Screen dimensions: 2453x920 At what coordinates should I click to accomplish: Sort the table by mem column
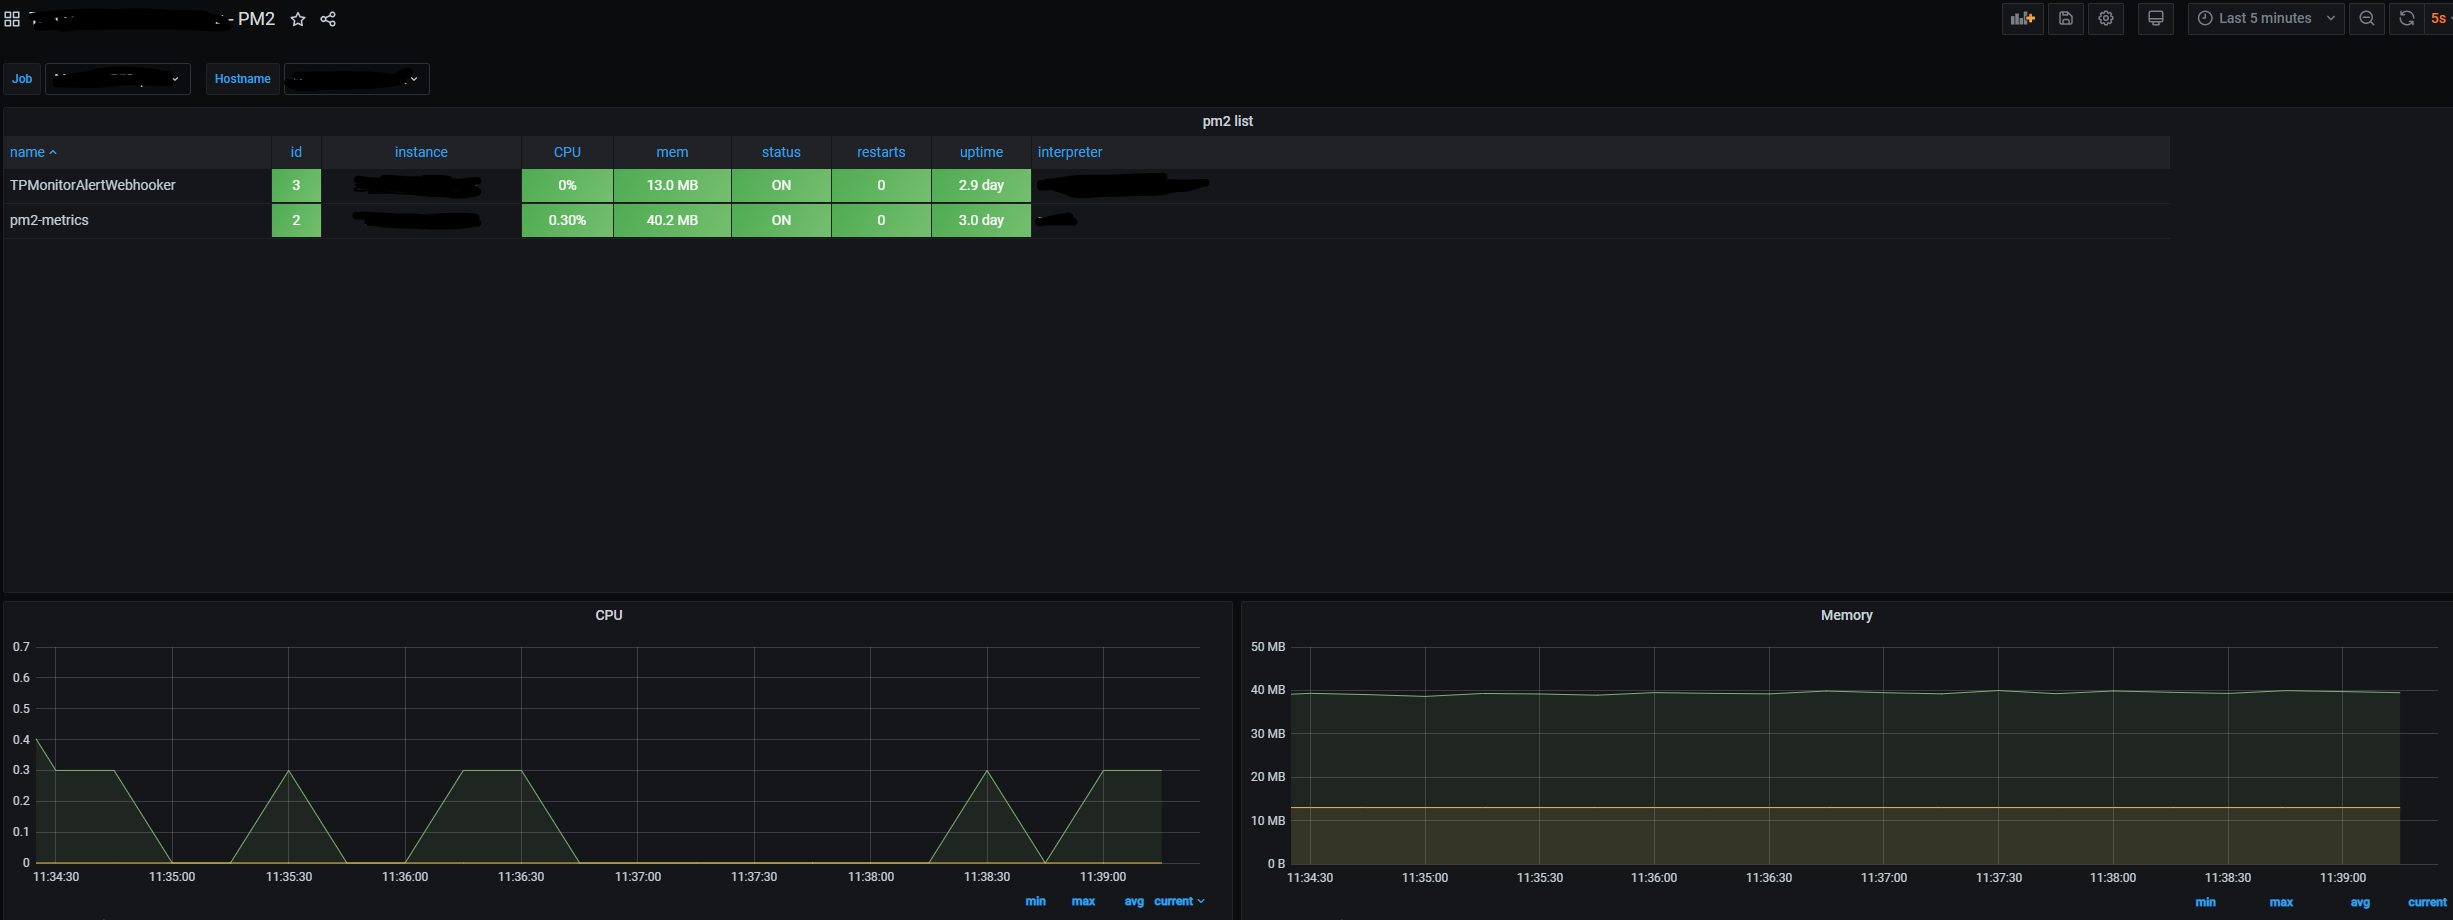point(672,152)
